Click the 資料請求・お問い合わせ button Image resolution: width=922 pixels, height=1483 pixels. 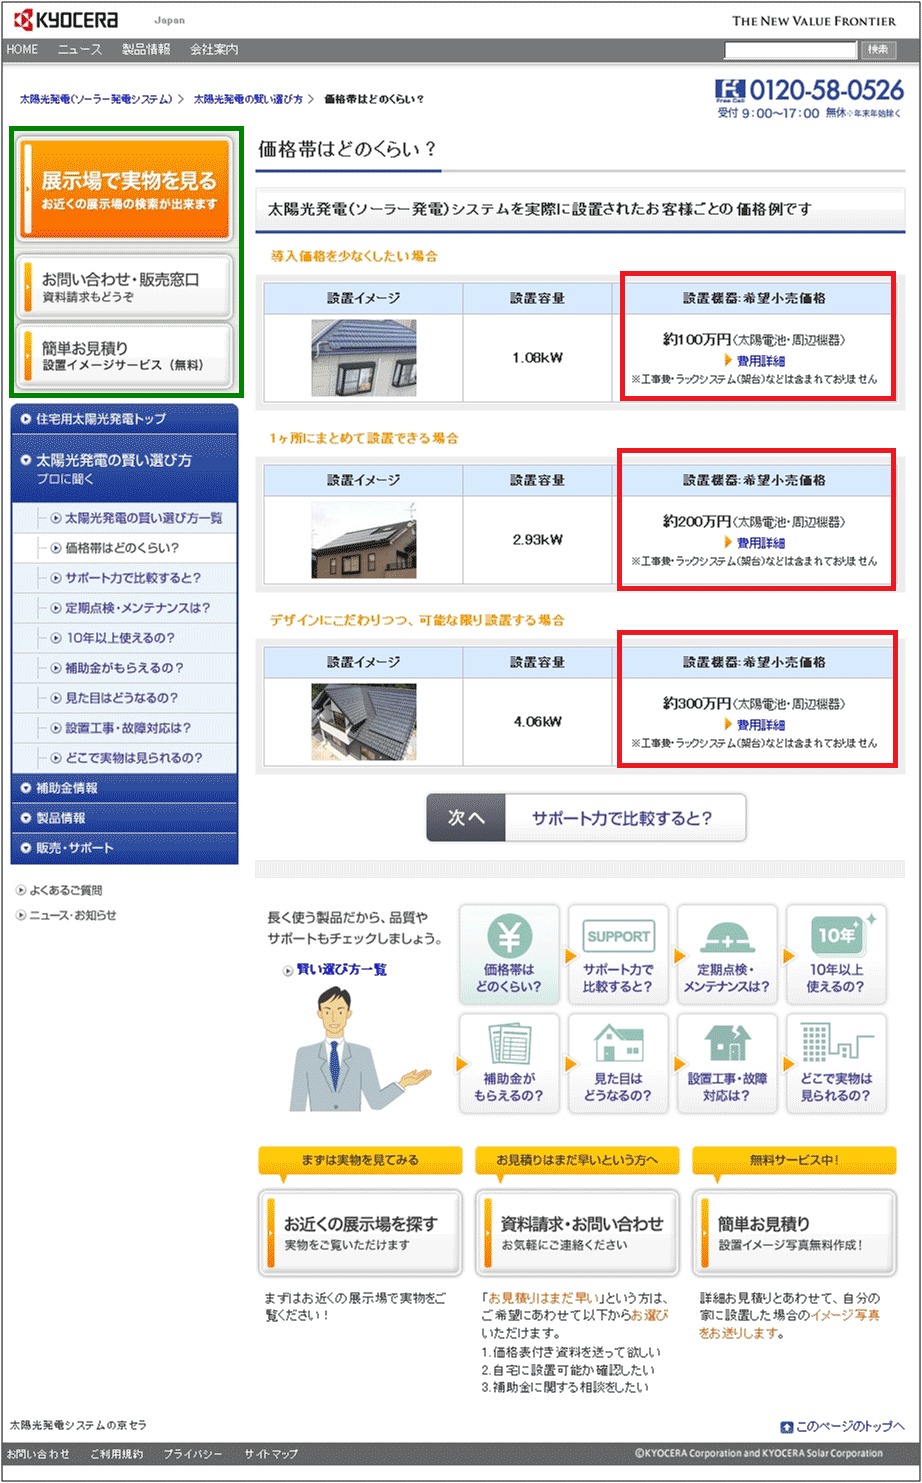(x=577, y=1232)
